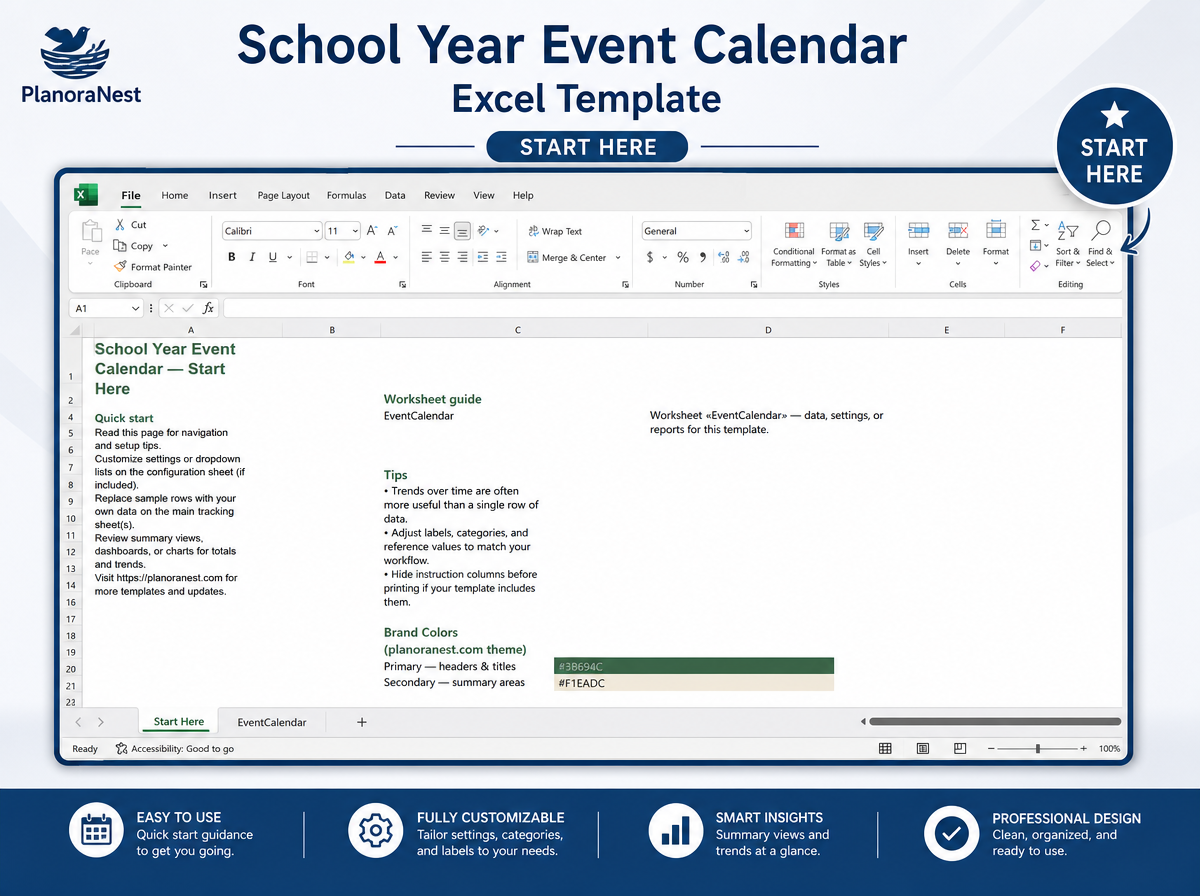Click the Paste clipboard icon
This screenshot has height=896, width=1200.
click(91, 232)
